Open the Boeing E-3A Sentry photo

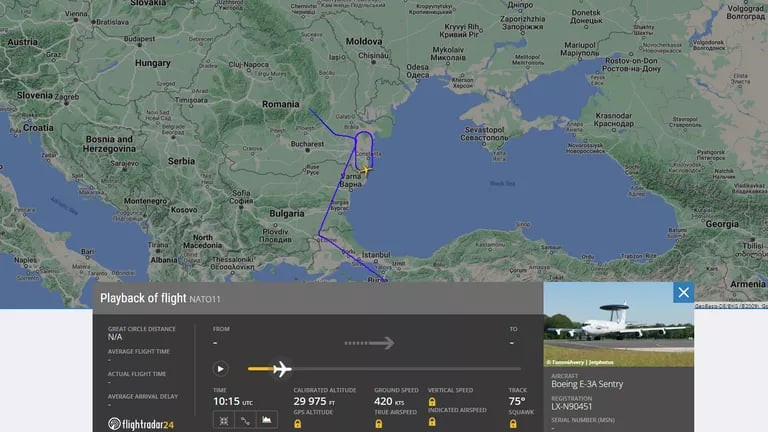click(x=618, y=325)
